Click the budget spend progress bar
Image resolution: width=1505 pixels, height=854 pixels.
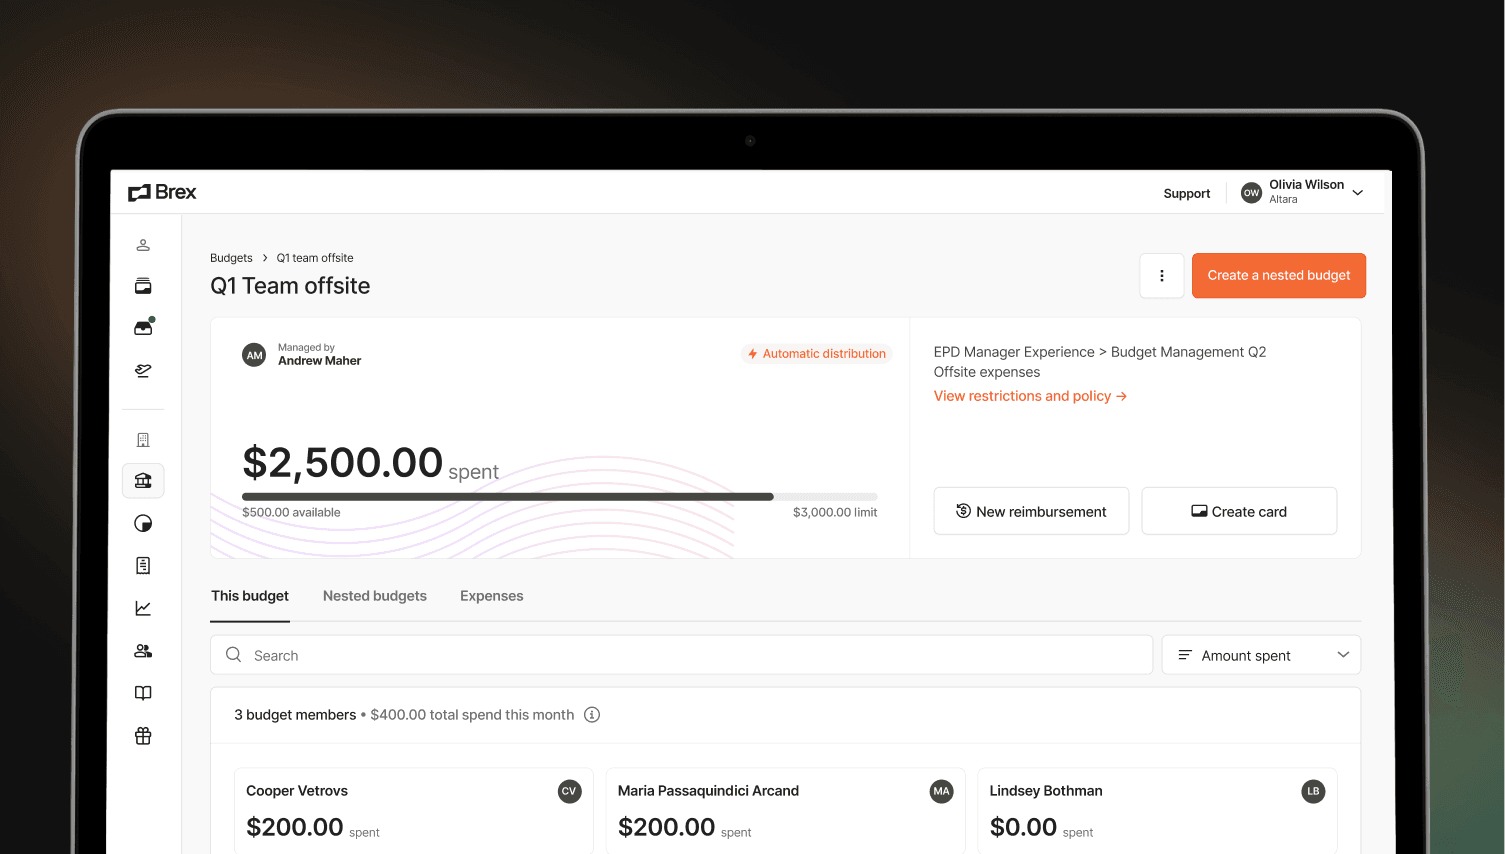(559, 497)
